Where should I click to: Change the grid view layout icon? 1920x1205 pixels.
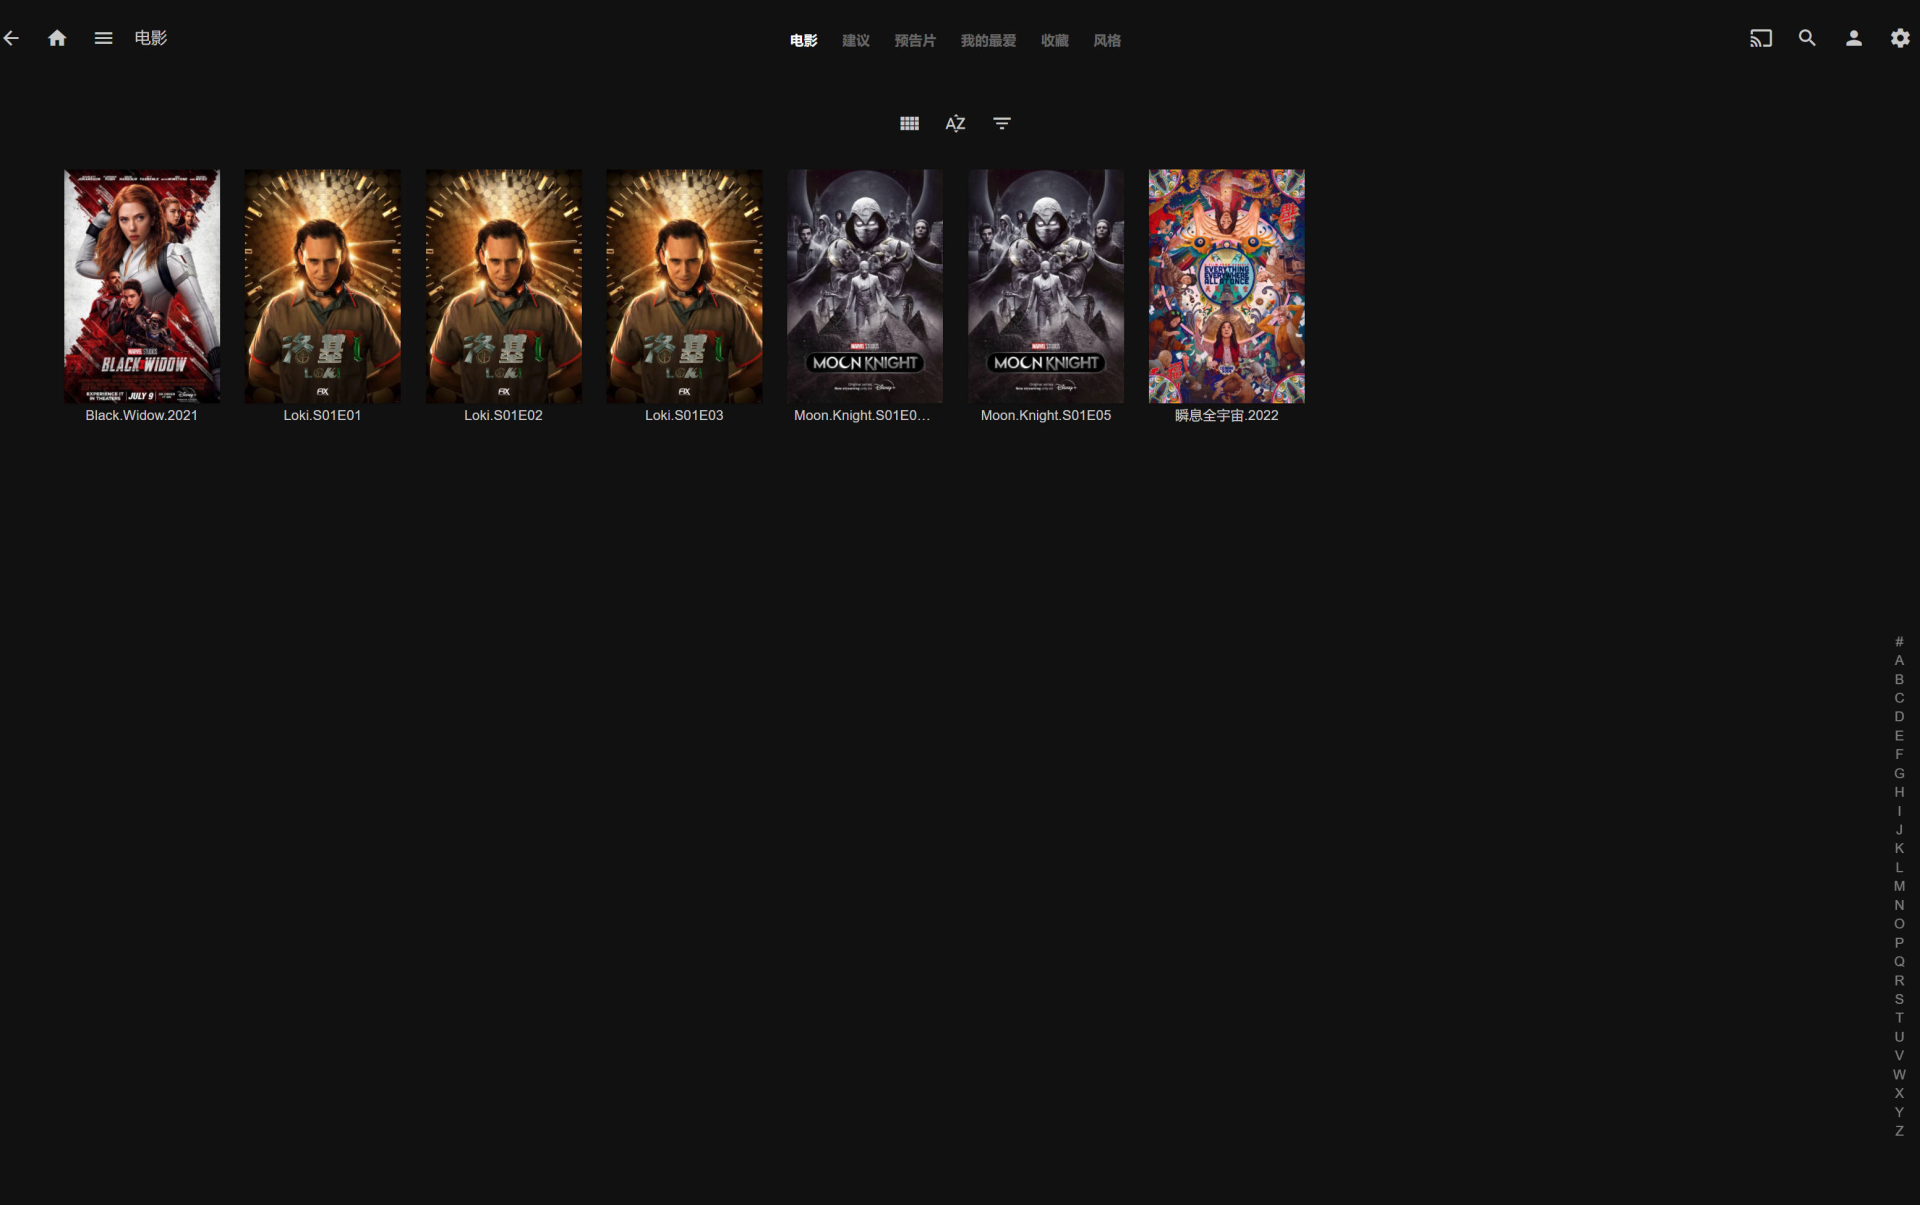point(909,123)
